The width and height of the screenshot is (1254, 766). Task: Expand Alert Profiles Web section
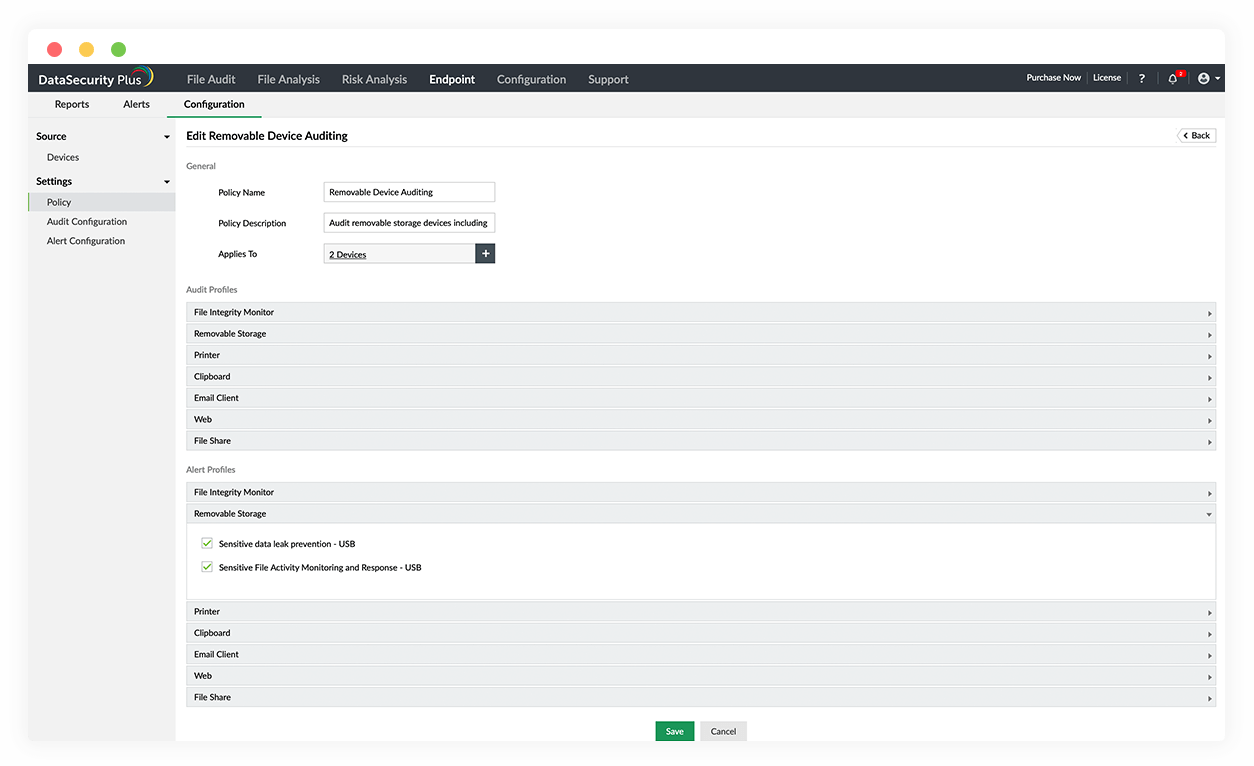tap(701, 676)
